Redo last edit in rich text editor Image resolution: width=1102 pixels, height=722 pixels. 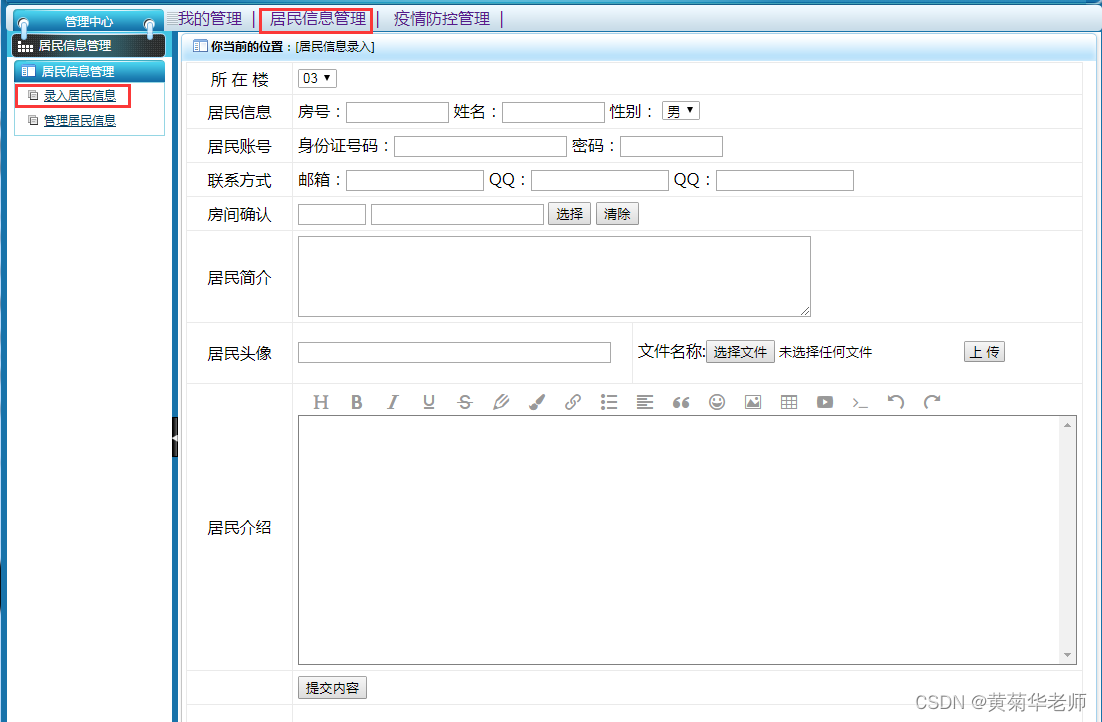click(x=932, y=402)
